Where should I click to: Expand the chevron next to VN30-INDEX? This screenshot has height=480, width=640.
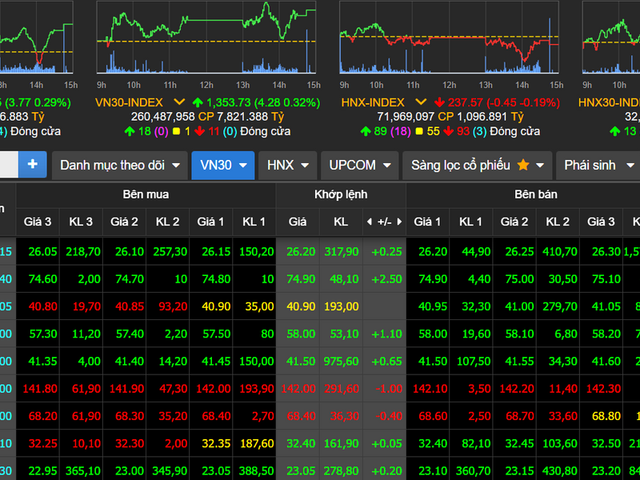[x=179, y=102]
